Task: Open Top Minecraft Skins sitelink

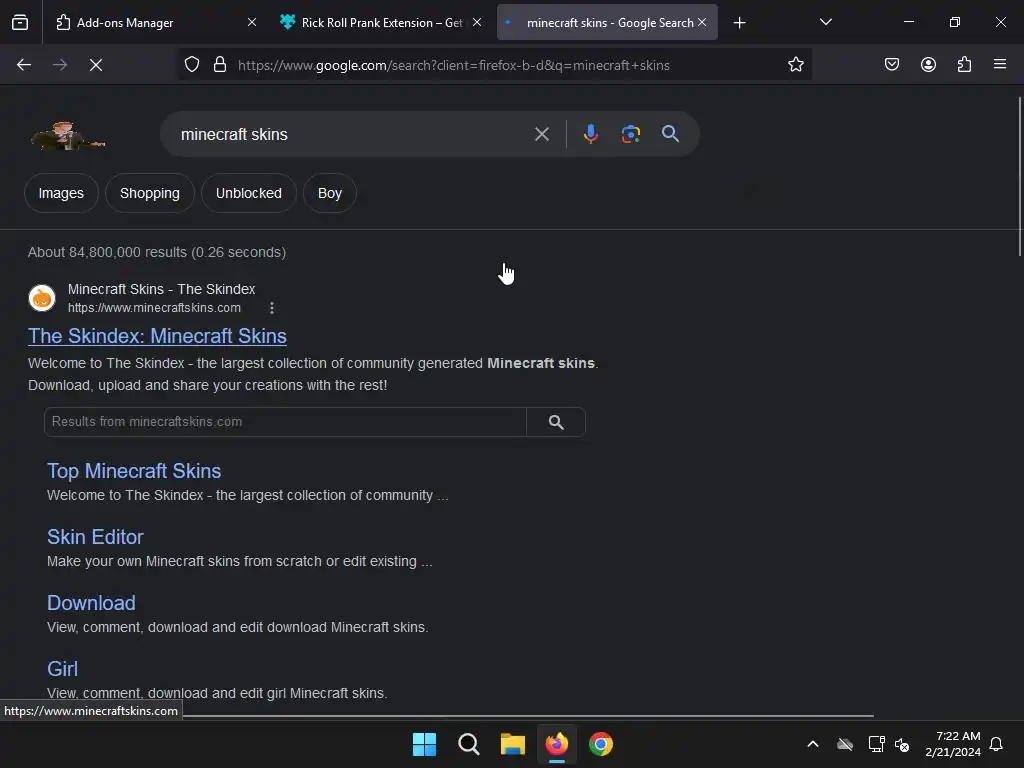Action: [134, 471]
